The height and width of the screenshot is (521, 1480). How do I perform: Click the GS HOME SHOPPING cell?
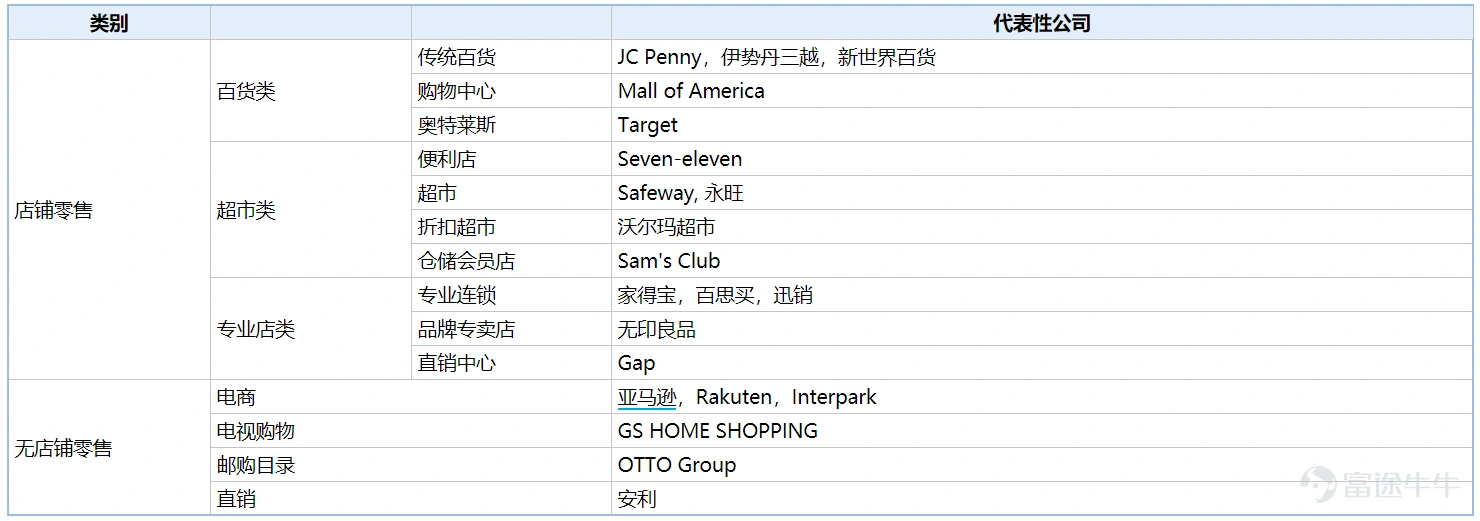coord(1042,431)
